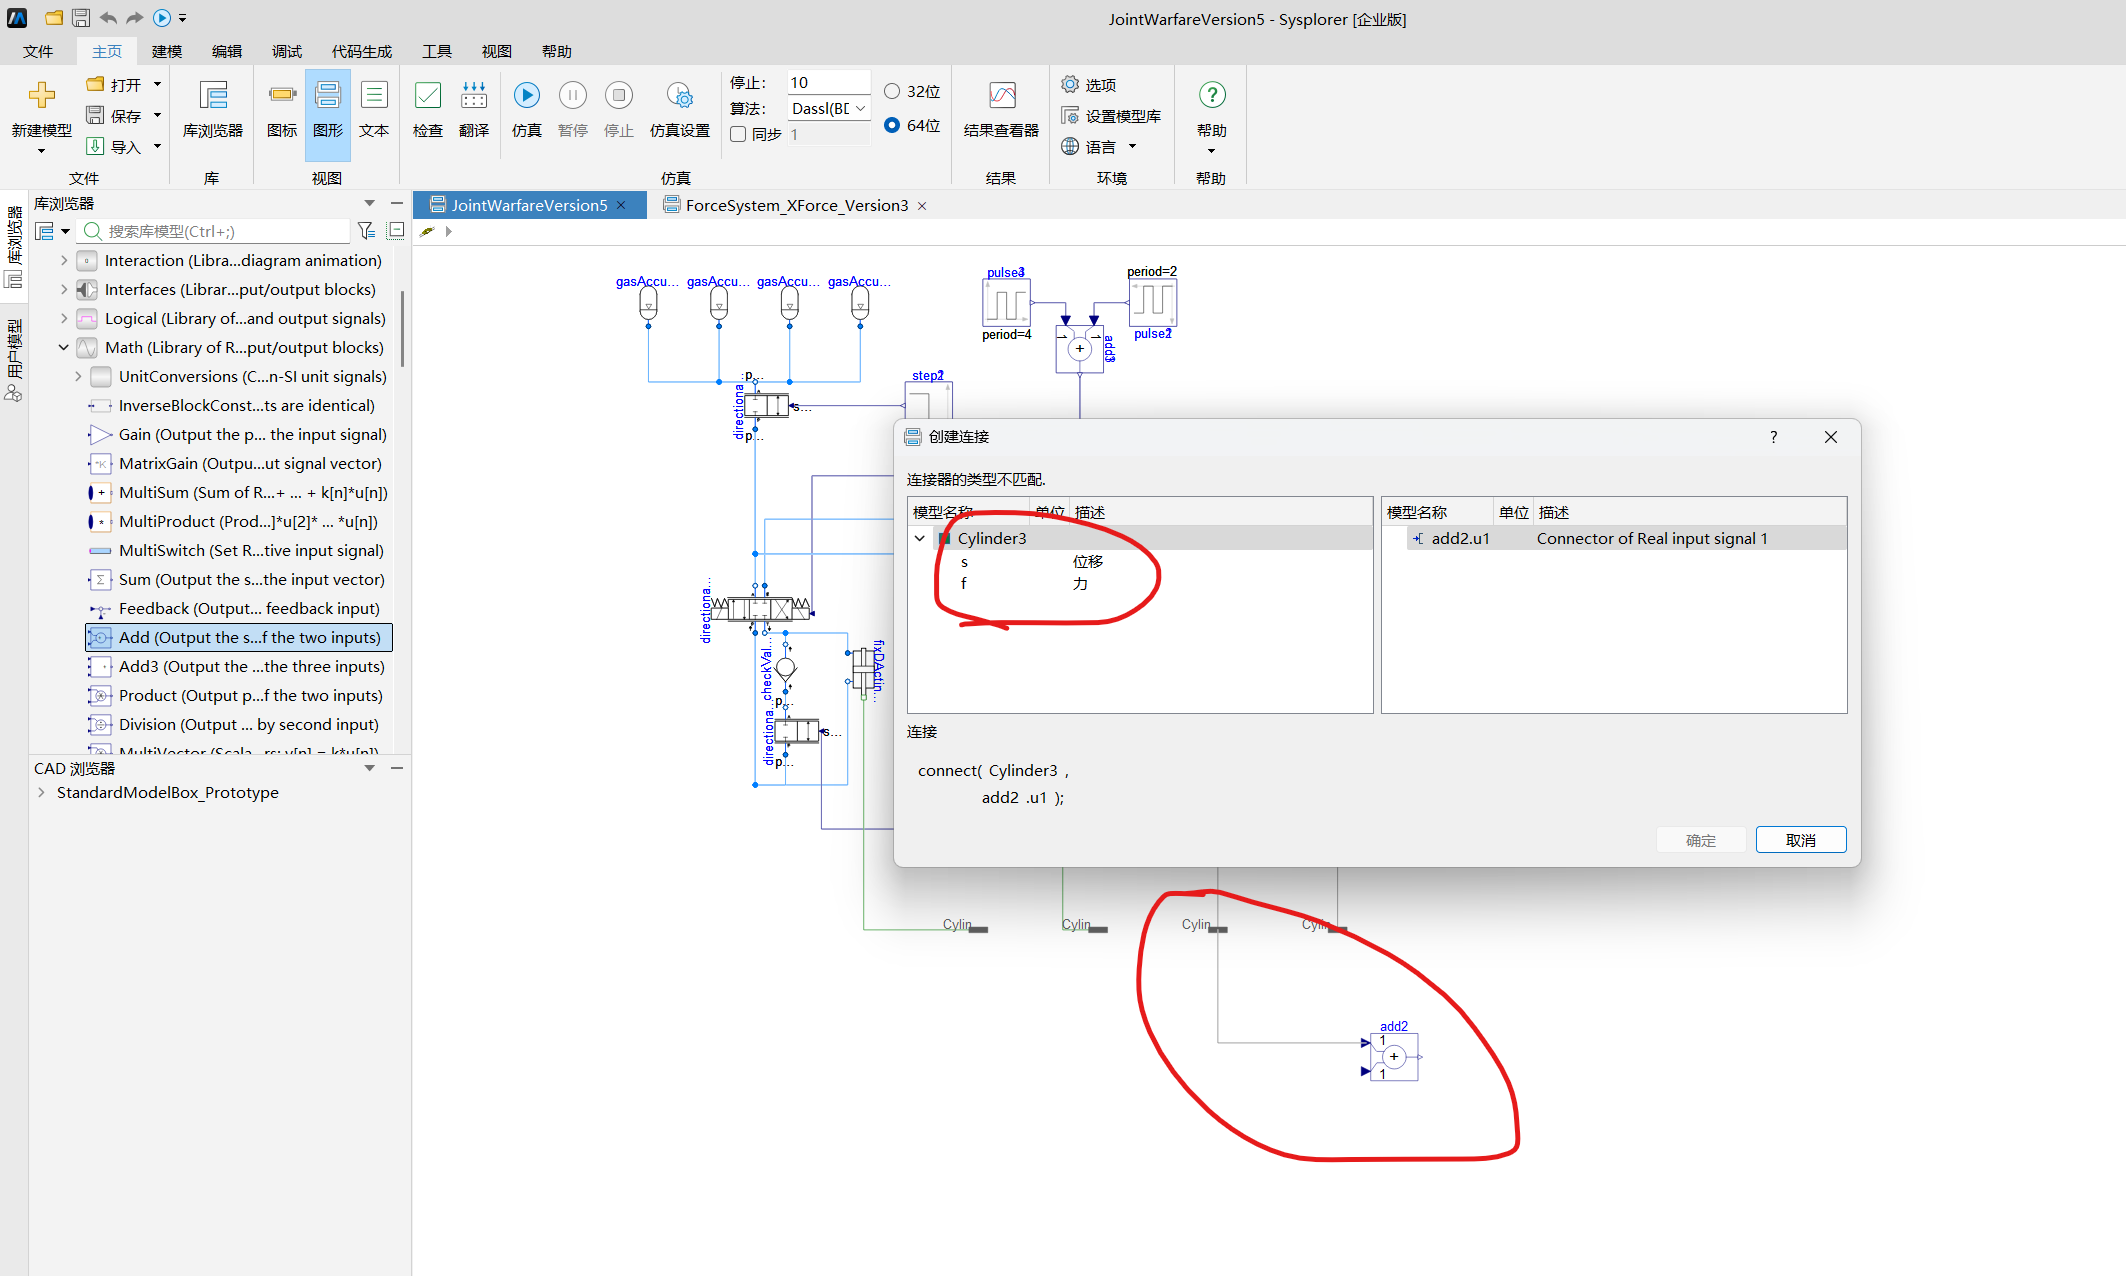Click the library browser vertical scrollbar
Image resolution: width=2126 pixels, height=1276 pixels.
pyautogui.click(x=402, y=330)
